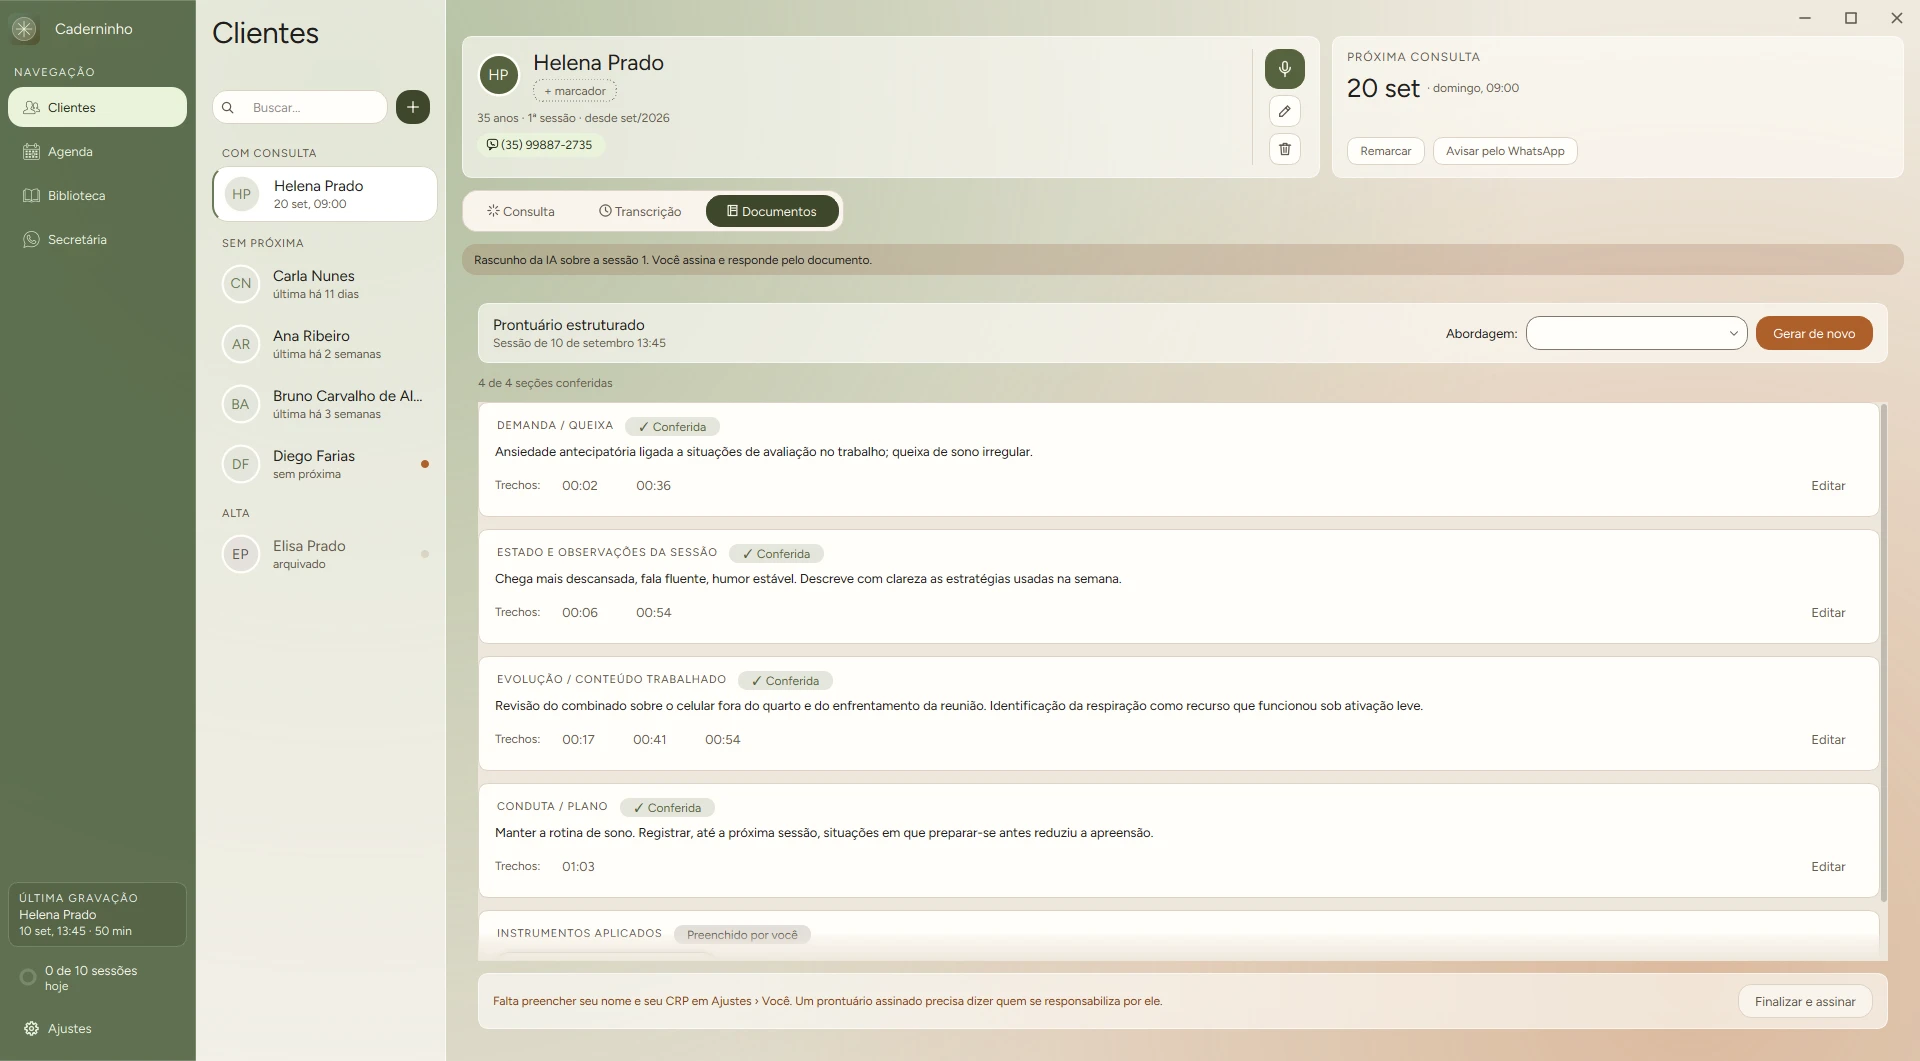Add new client with plus button
The width and height of the screenshot is (1920, 1061).
pyautogui.click(x=413, y=107)
